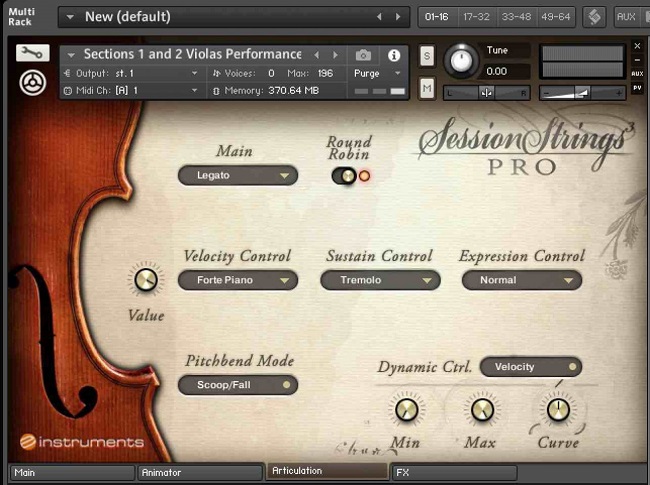
Task: Open instrument edit mode via wrench icon
Action: click(x=33, y=53)
